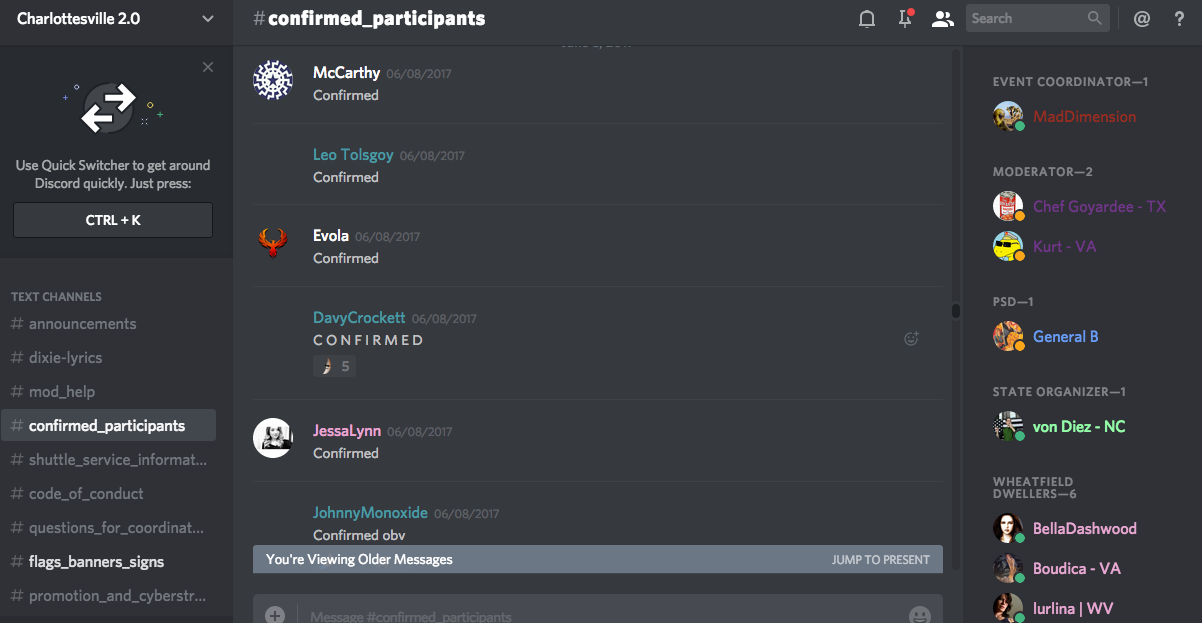Switch to the dixie-lyrics channel
Viewport: 1202px width, 623px height.
coord(108,358)
